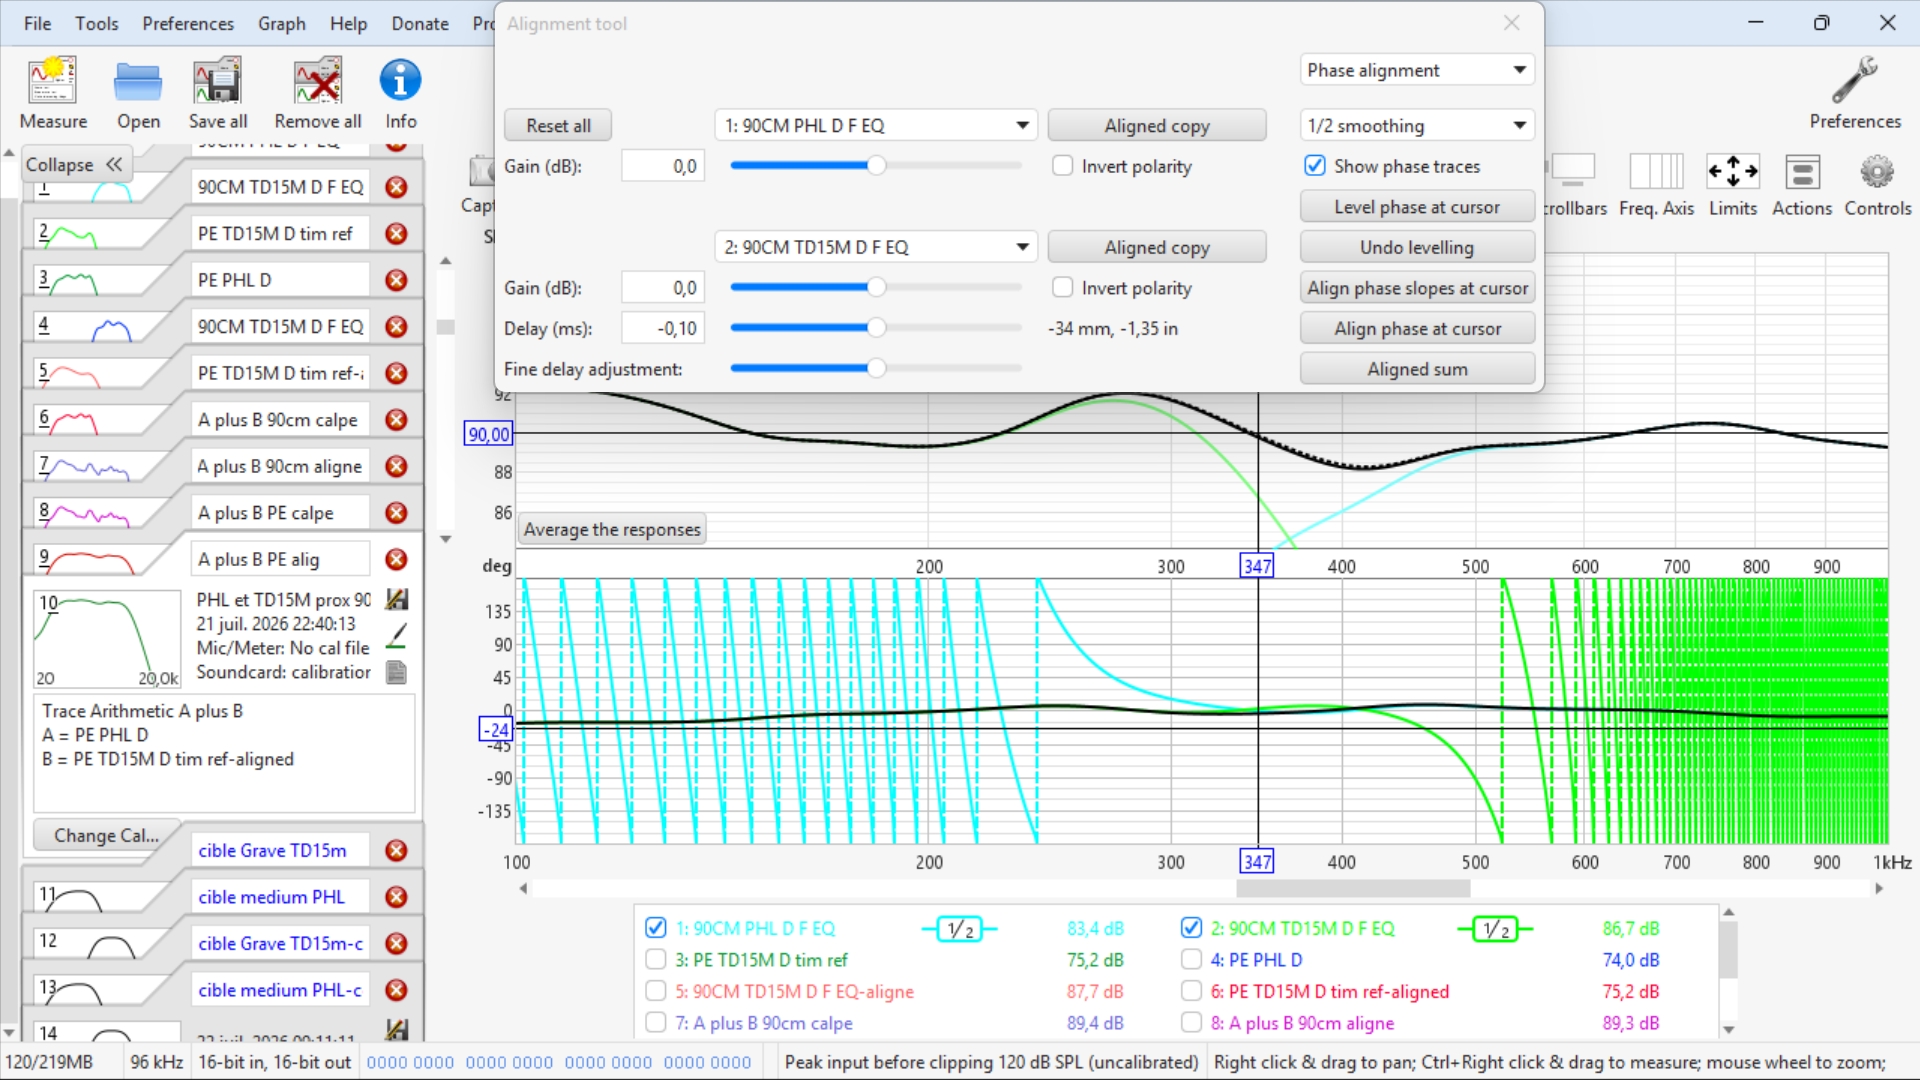The image size is (1920, 1080).
Task: Expand the Phase alignment mode dropdown
Action: [1417, 70]
